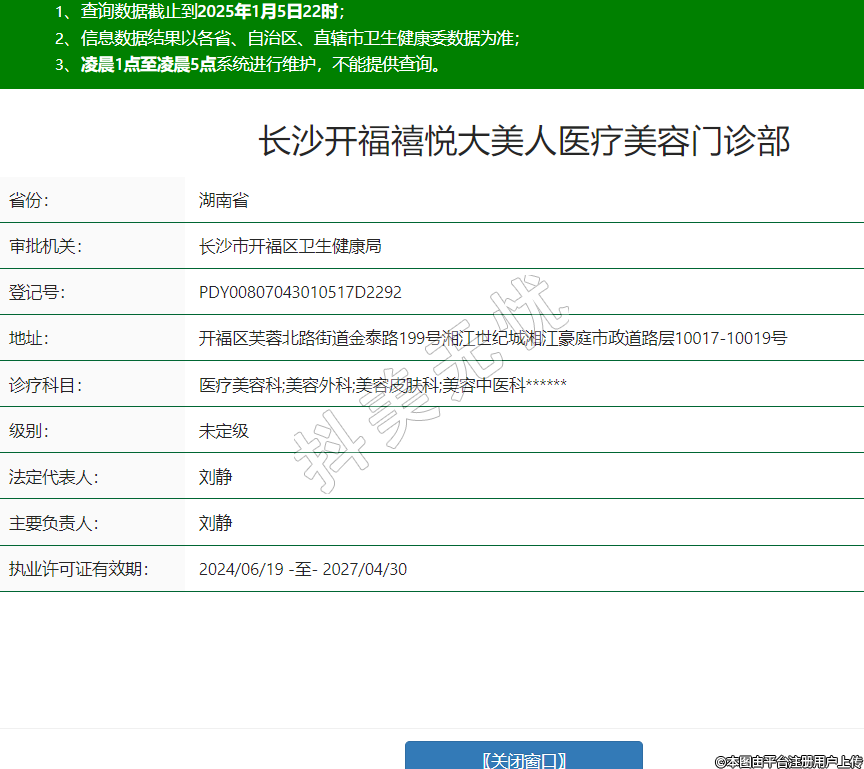
Task: Click the 级别 field label
Action: coord(29,431)
